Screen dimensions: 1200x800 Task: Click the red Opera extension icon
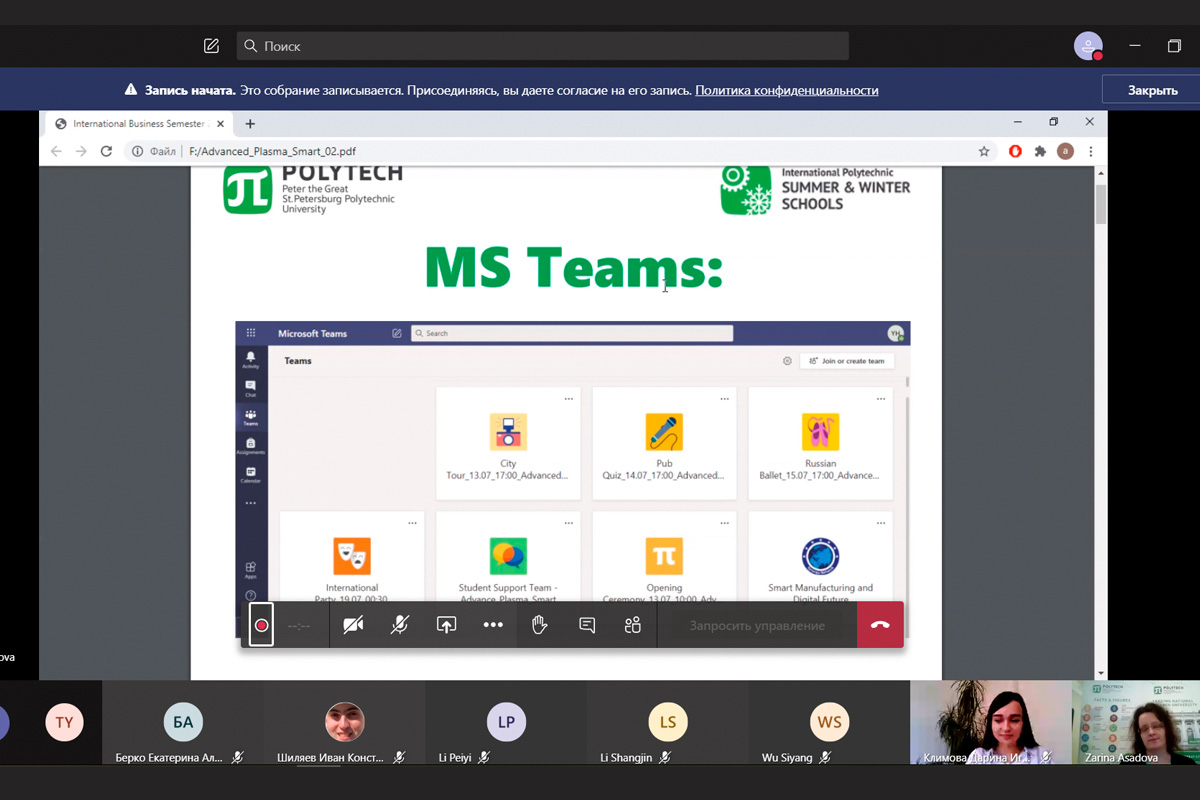(1016, 151)
